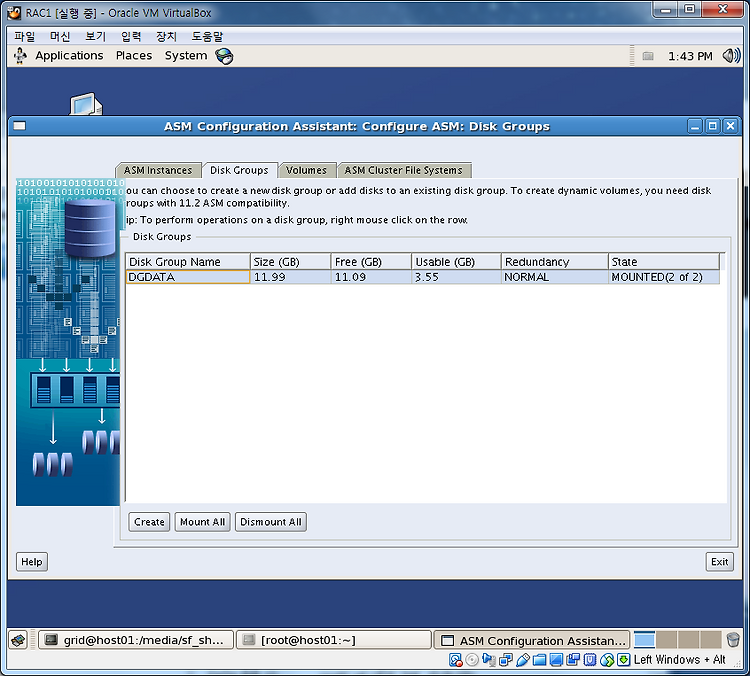This screenshot has height=676, width=750.
Task: Click the Usable (GB) column header
Action: click(456, 262)
